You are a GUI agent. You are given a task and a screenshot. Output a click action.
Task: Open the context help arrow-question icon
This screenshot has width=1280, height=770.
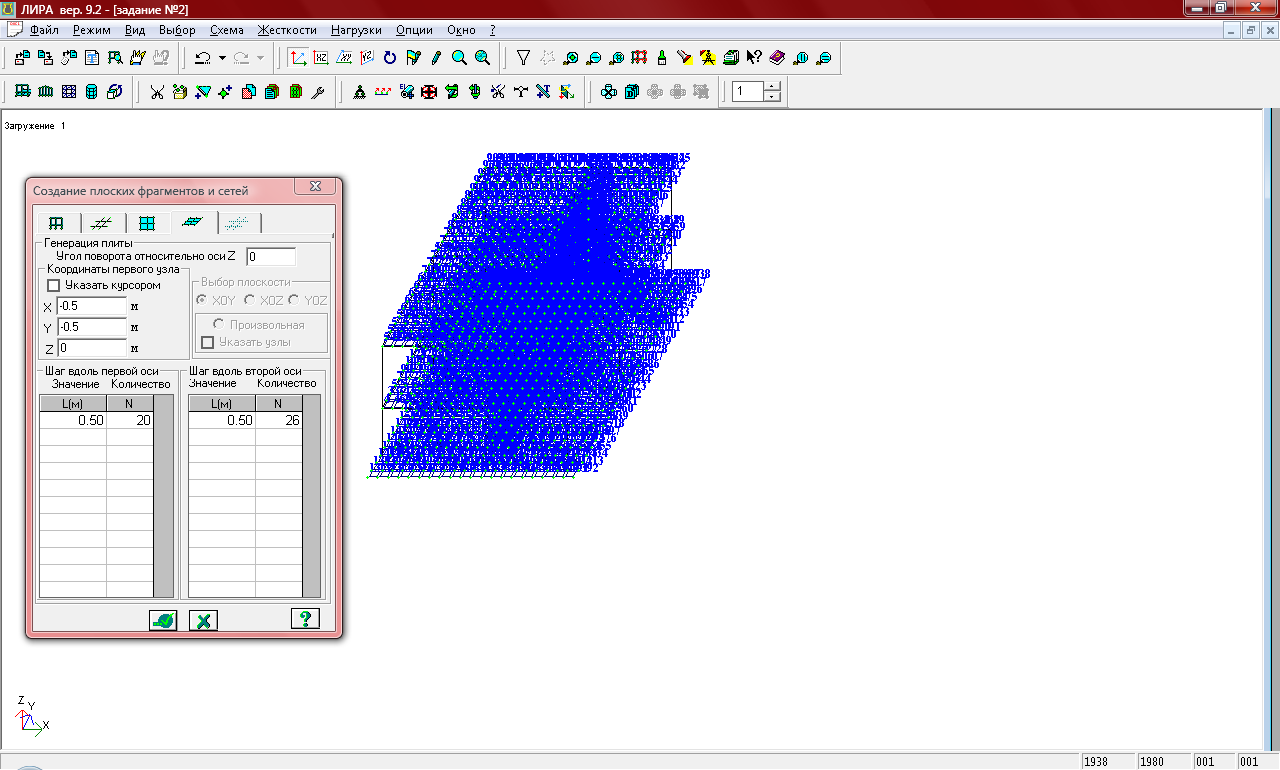coord(754,58)
